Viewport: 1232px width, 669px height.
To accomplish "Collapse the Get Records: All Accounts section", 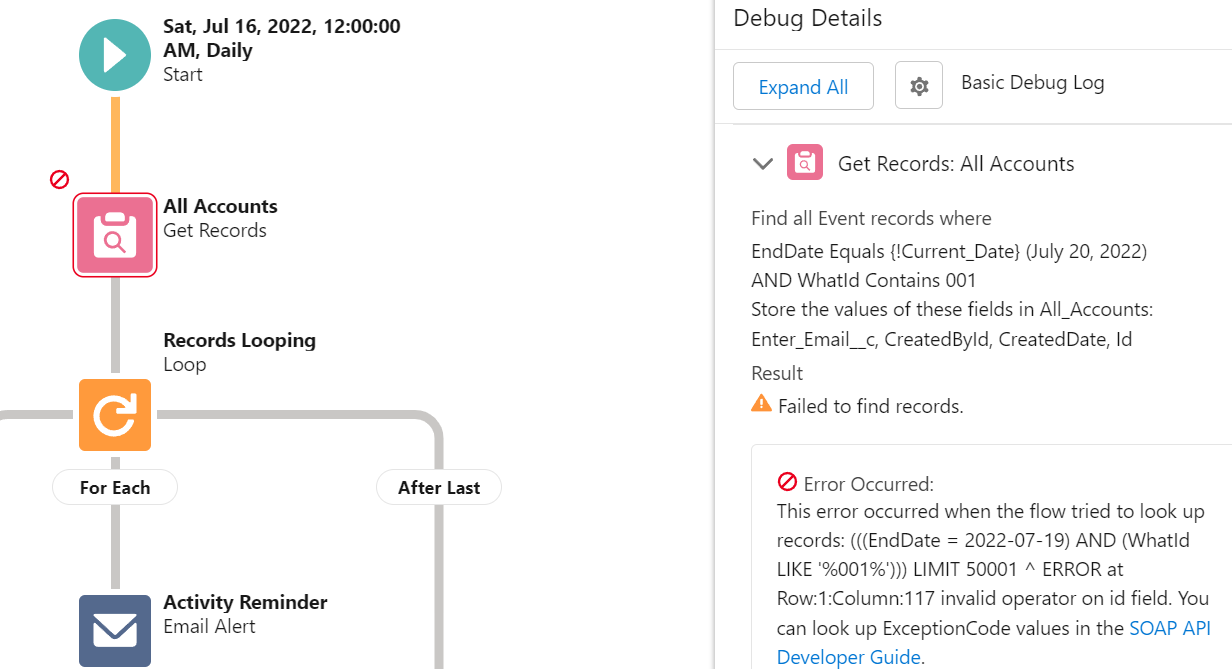I will click(x=762, y=163).
